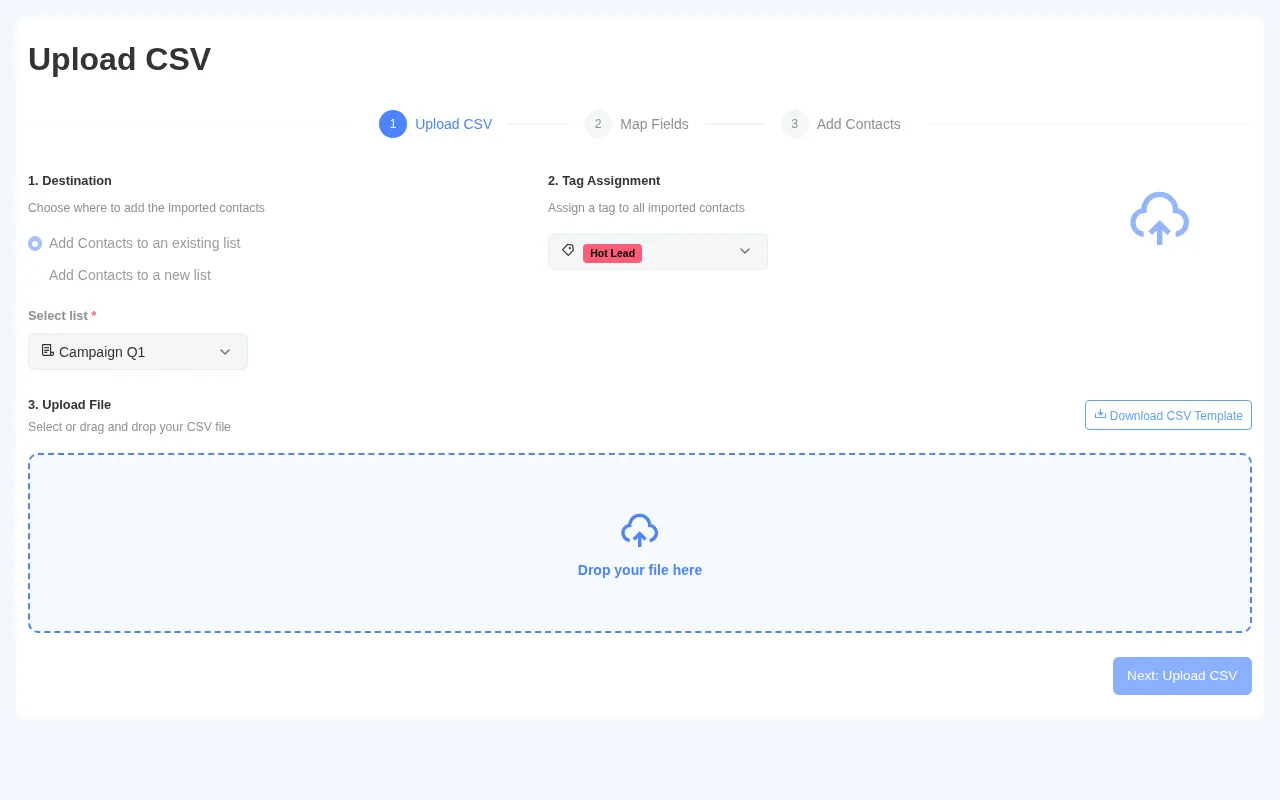Expand the Campaign Q1 list selector

coord(138,351)
